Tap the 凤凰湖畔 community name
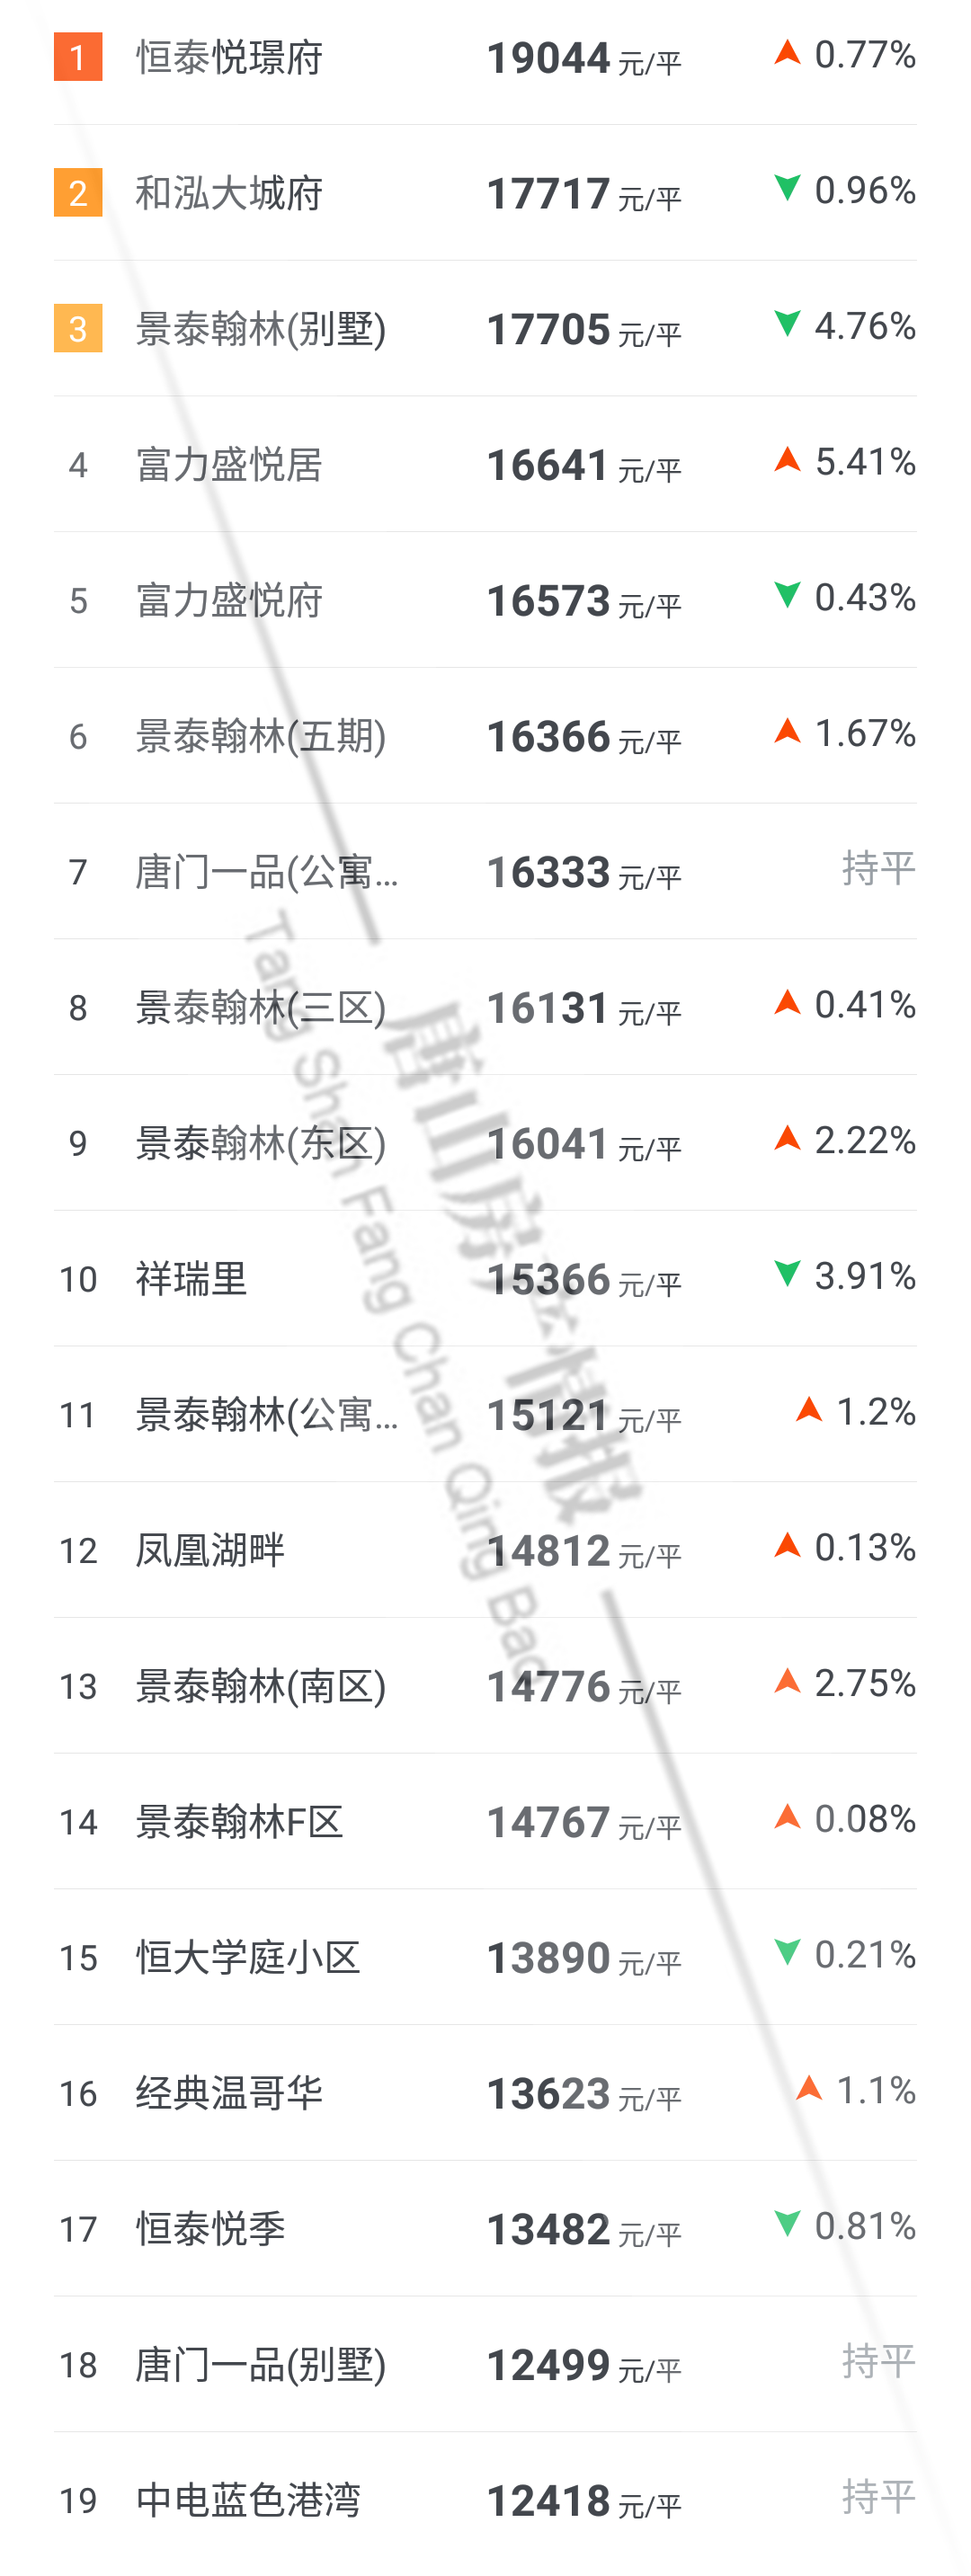Image resolution: width=971 pixels, height=2576 pixels. (x=210, y=1551)
